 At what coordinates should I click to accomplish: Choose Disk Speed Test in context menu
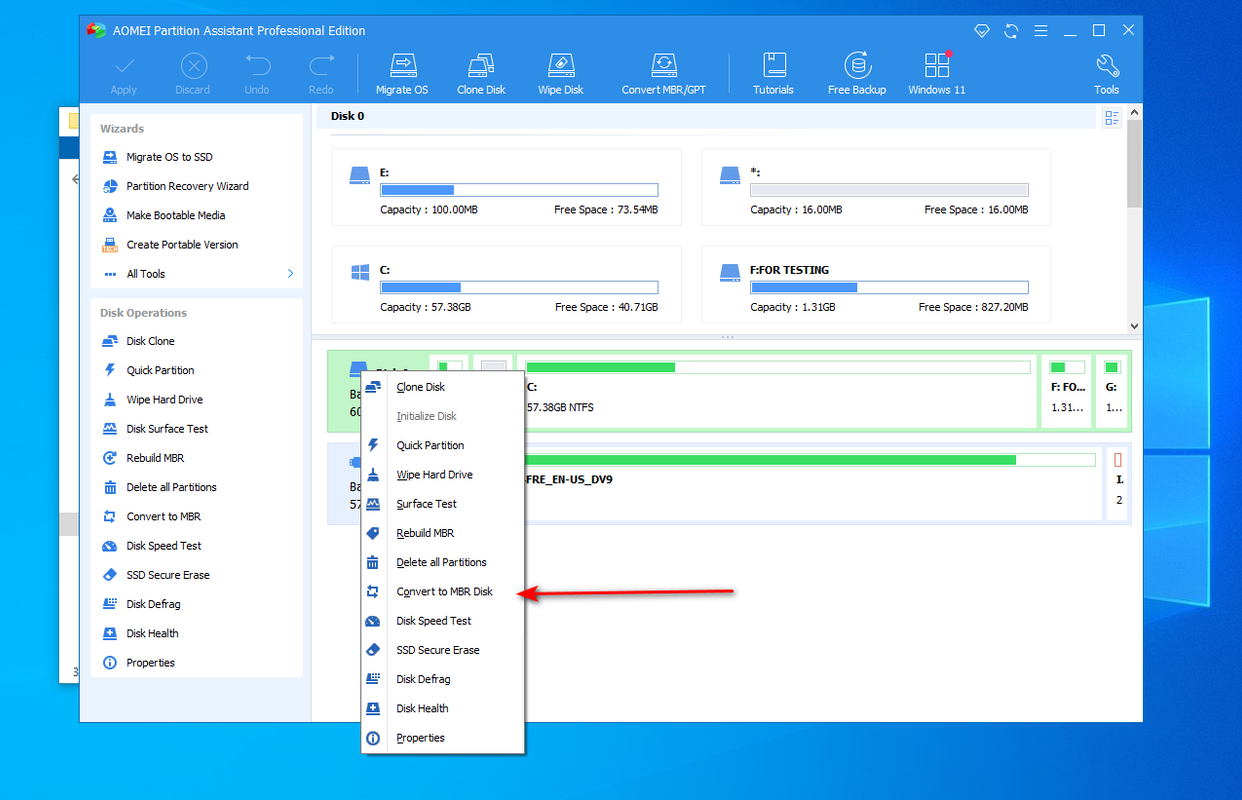point(443,621)
